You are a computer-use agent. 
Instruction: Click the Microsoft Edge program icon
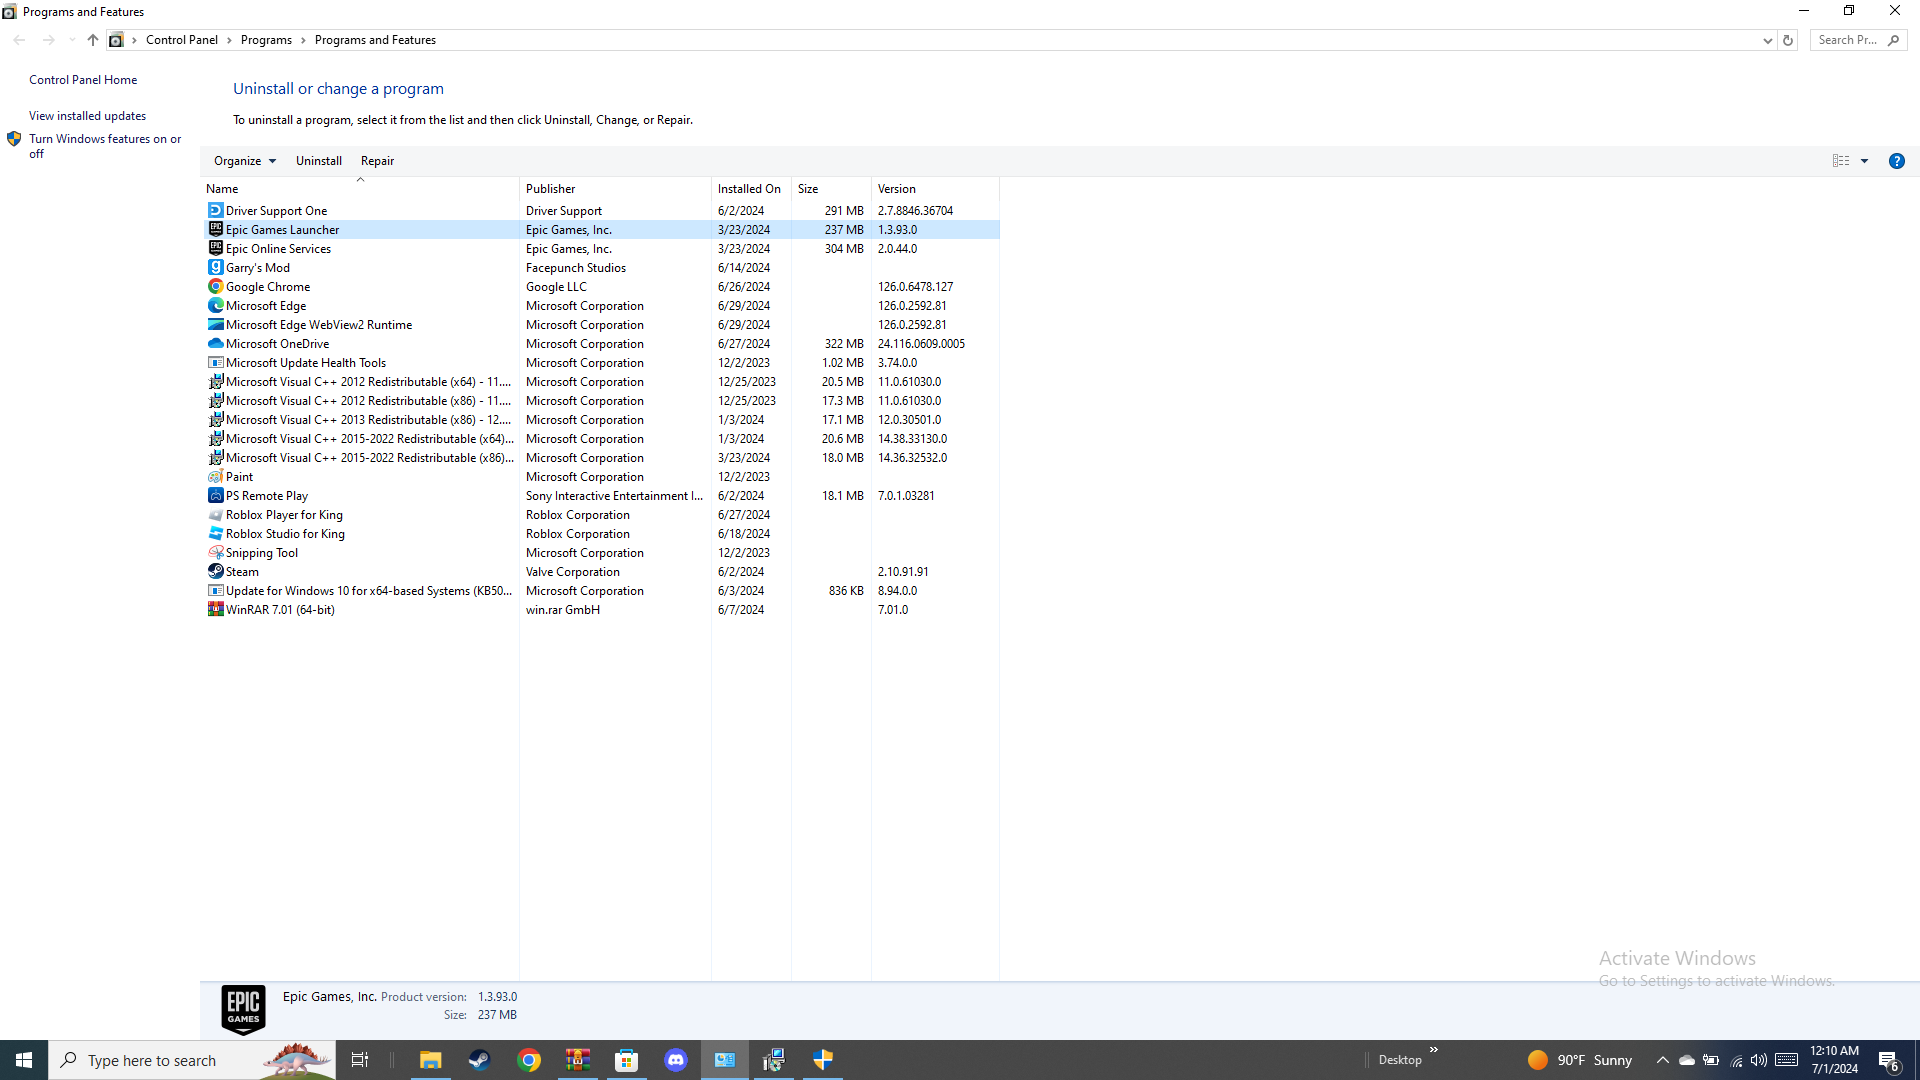pyautogui.click(x=215, y=306)
